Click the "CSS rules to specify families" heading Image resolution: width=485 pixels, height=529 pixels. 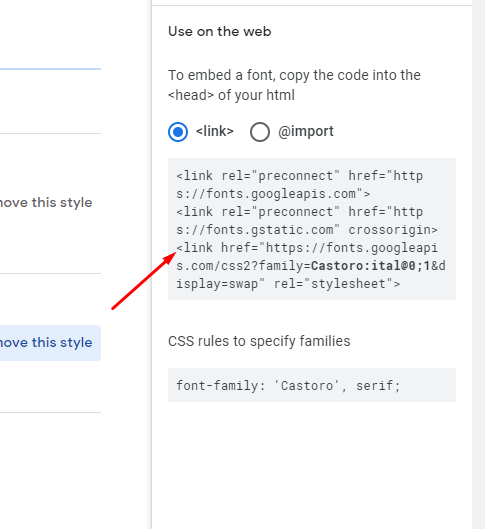point(259,341)
